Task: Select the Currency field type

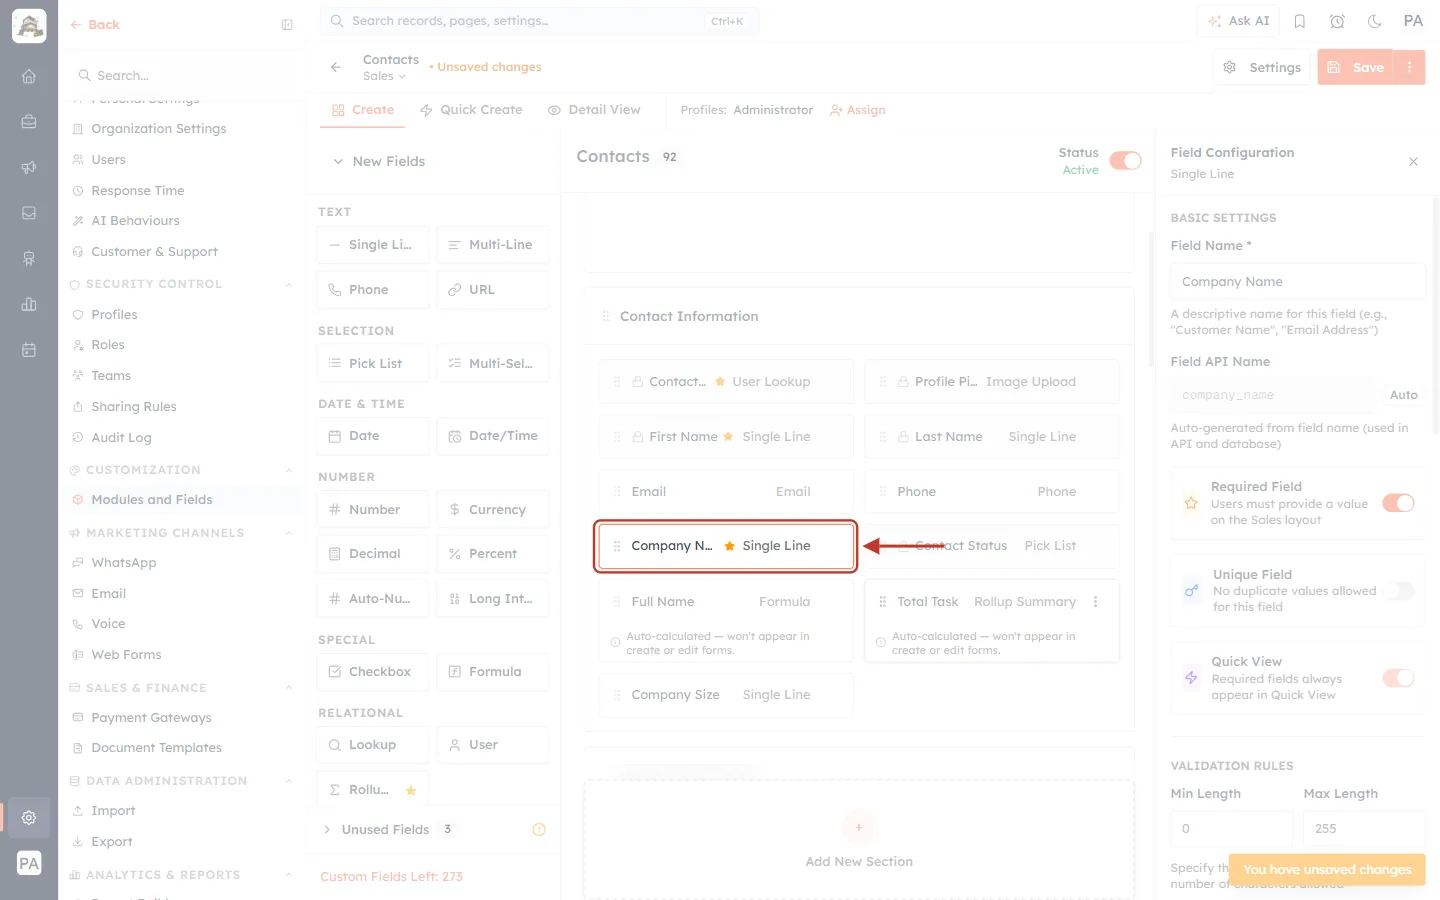Action: pyautogui.click(x=493, y=509)
